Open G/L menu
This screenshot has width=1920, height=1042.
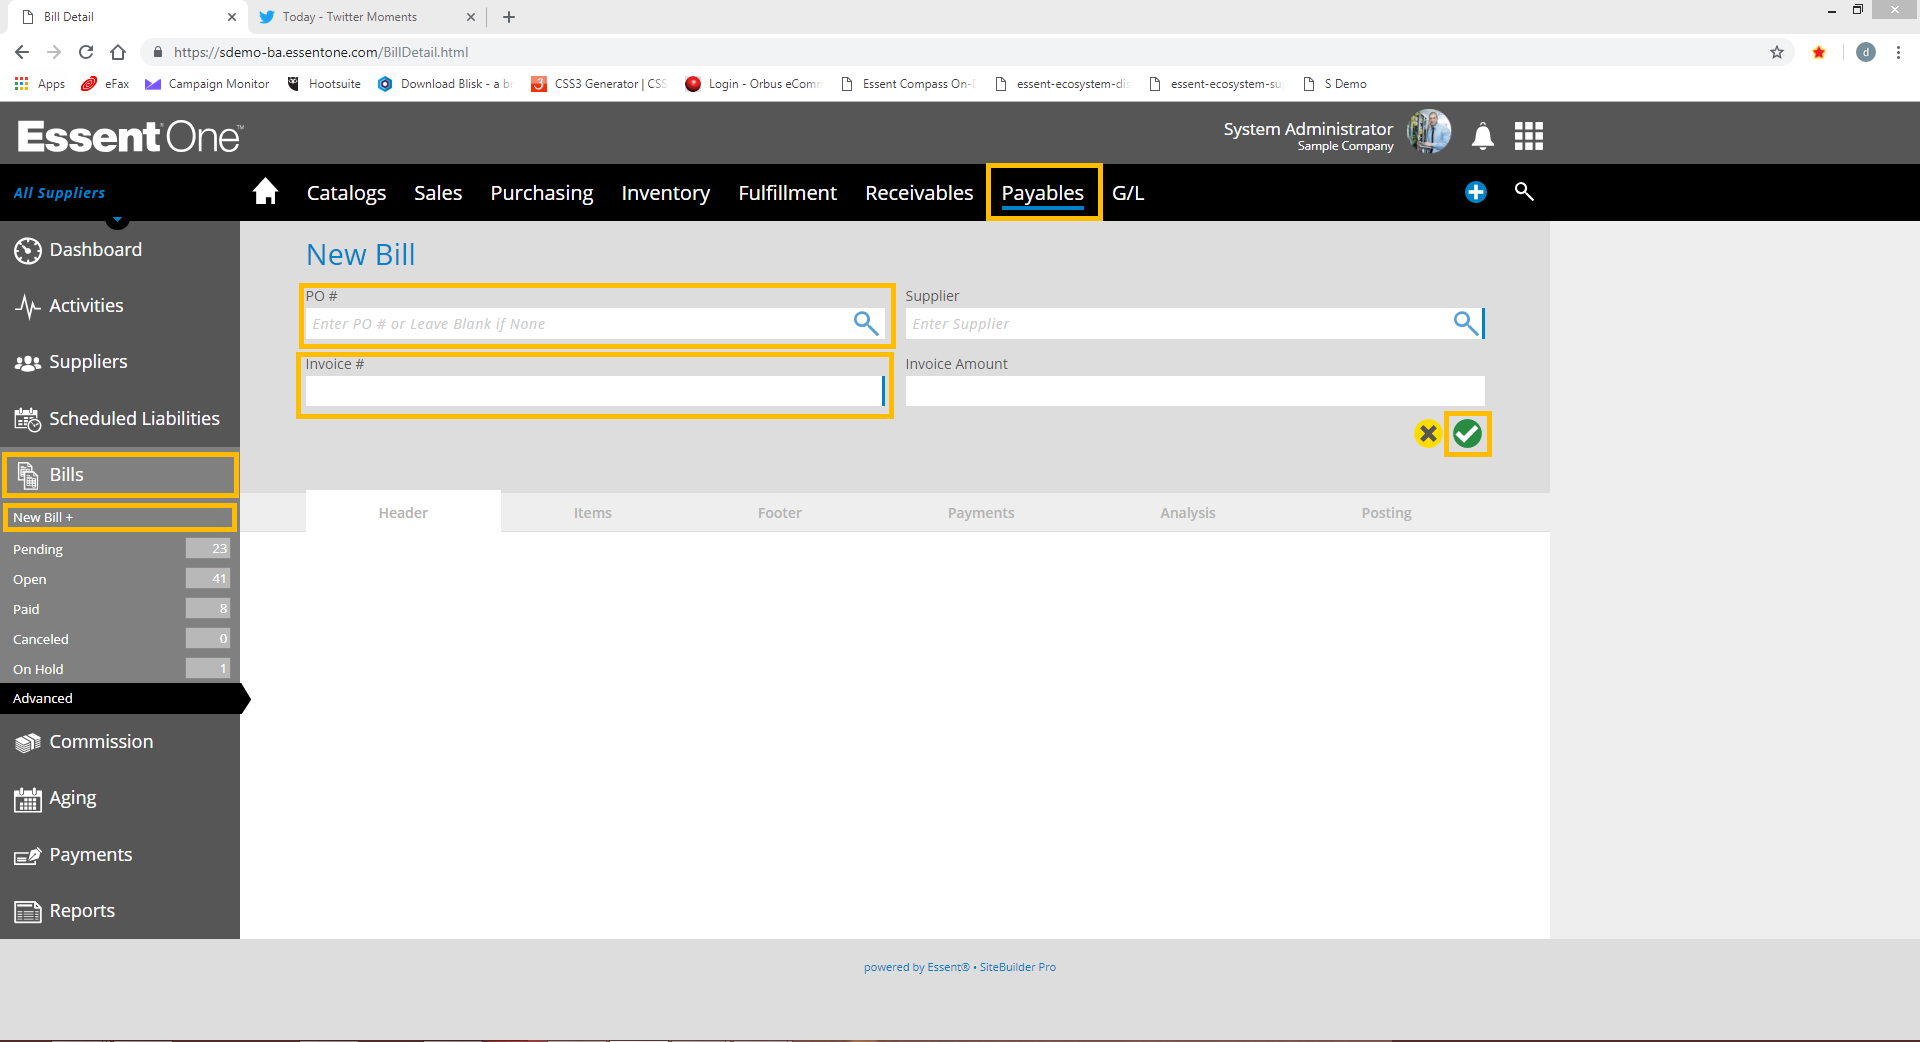(1128, 193)
